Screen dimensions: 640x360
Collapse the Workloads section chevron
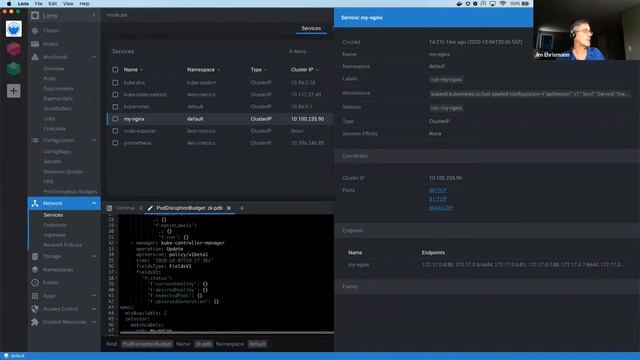94,57
